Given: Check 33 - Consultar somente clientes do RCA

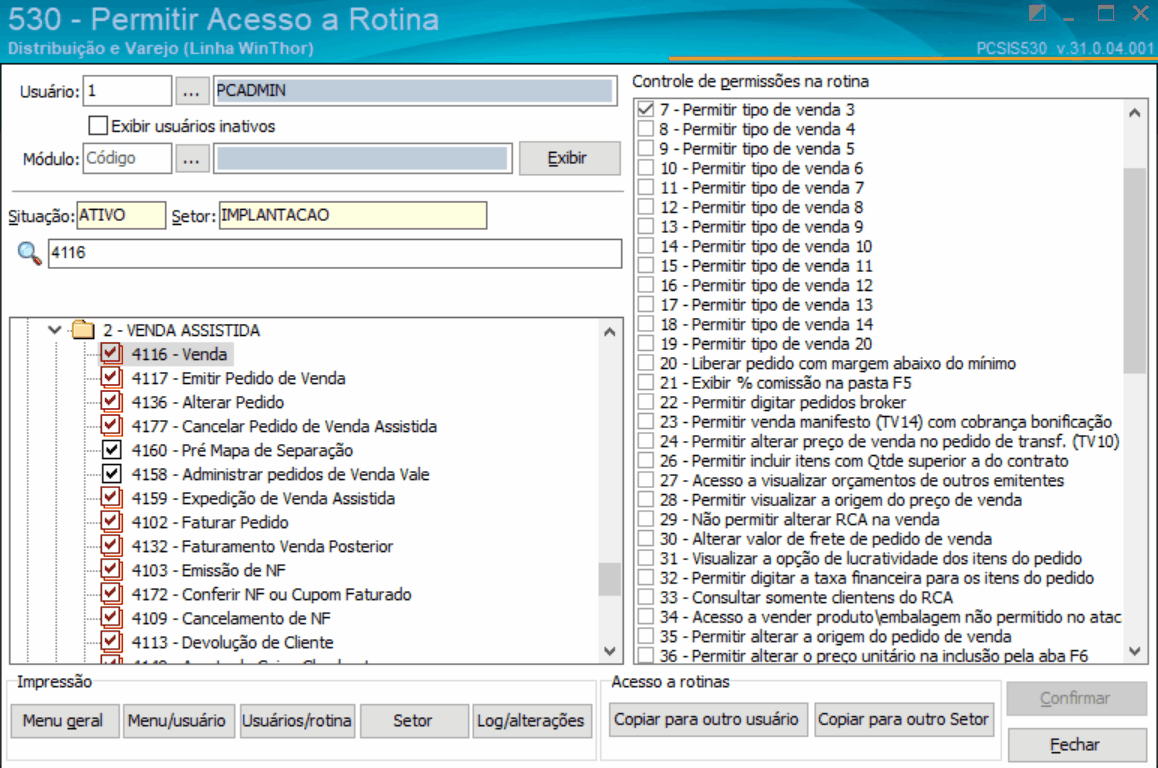Looking at the screenshot, I should pyautogui.click(x=646, y=597).
